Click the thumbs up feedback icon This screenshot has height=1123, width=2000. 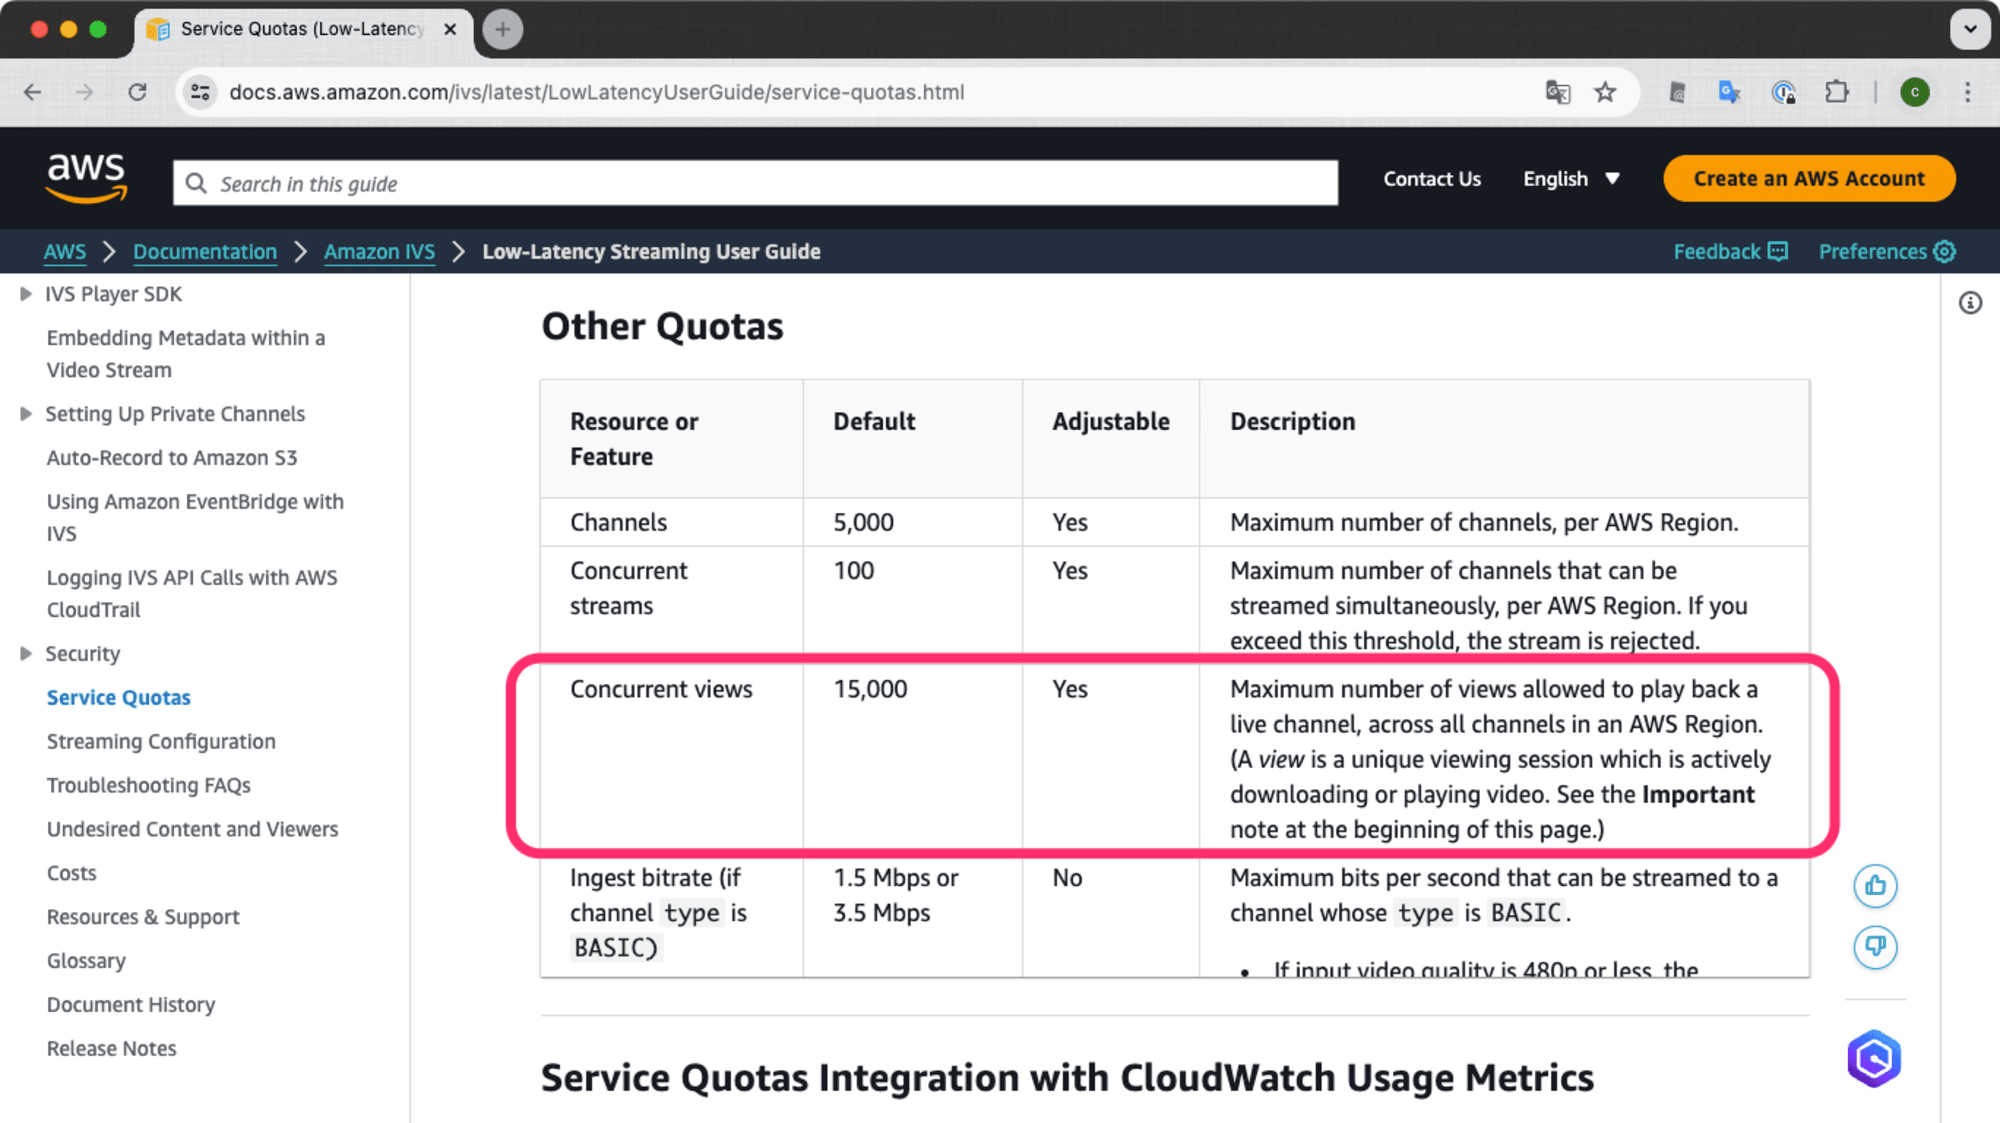[x=1875, y=886]
